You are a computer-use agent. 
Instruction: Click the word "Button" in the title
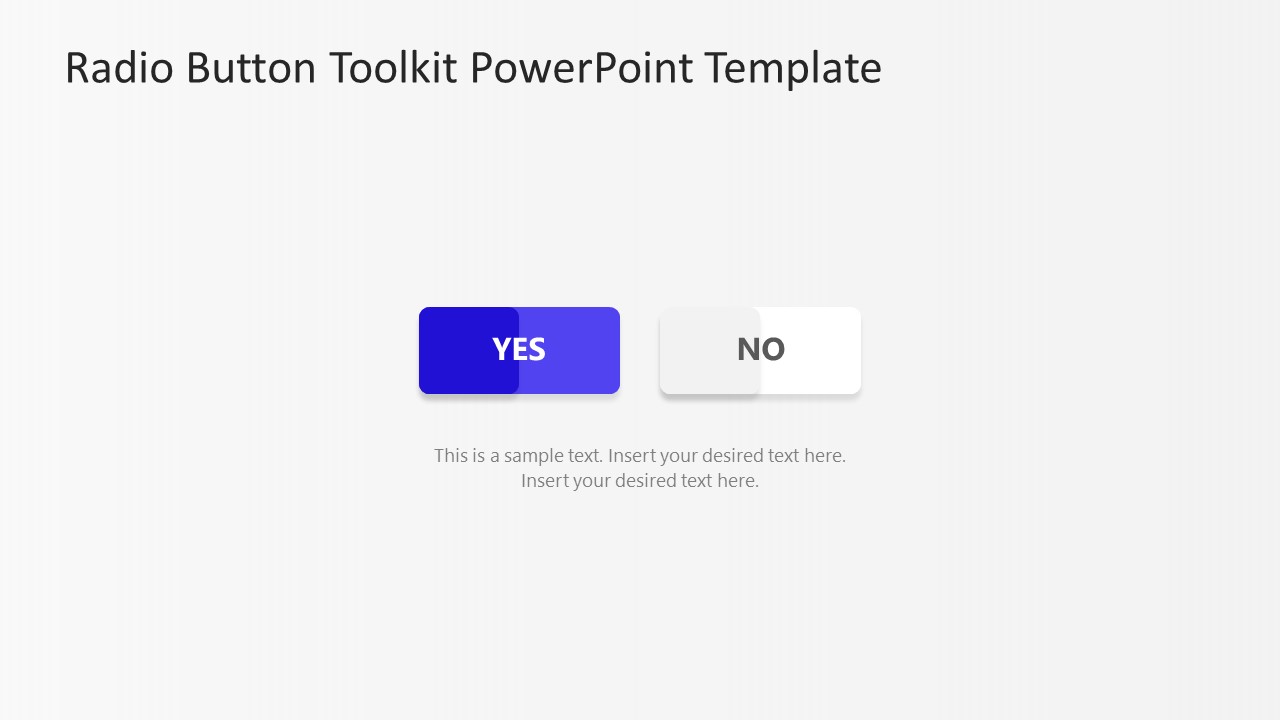click(252, 68)
